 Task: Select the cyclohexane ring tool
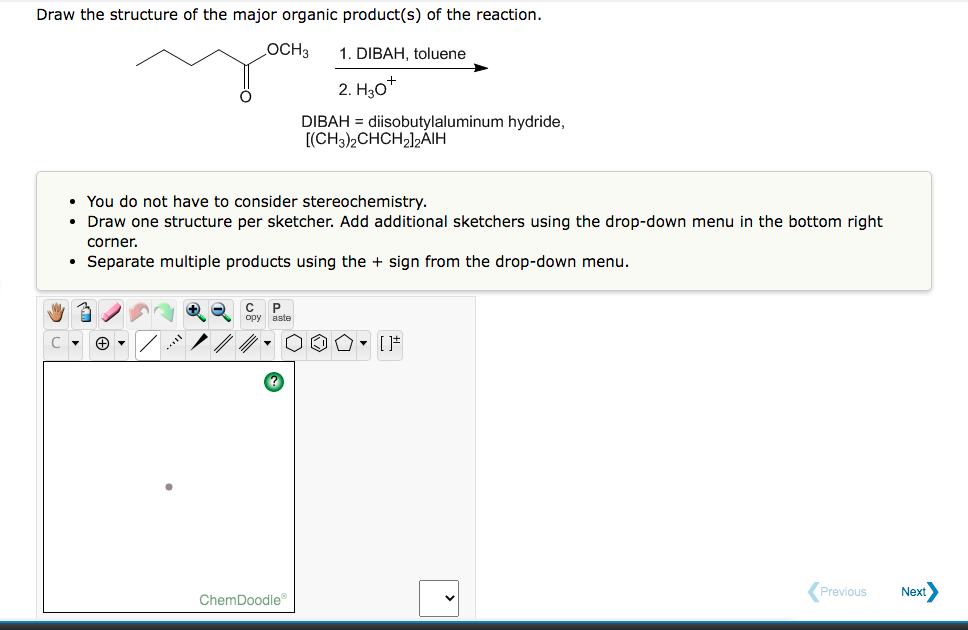pyautogui.click(x=295, y=343)
